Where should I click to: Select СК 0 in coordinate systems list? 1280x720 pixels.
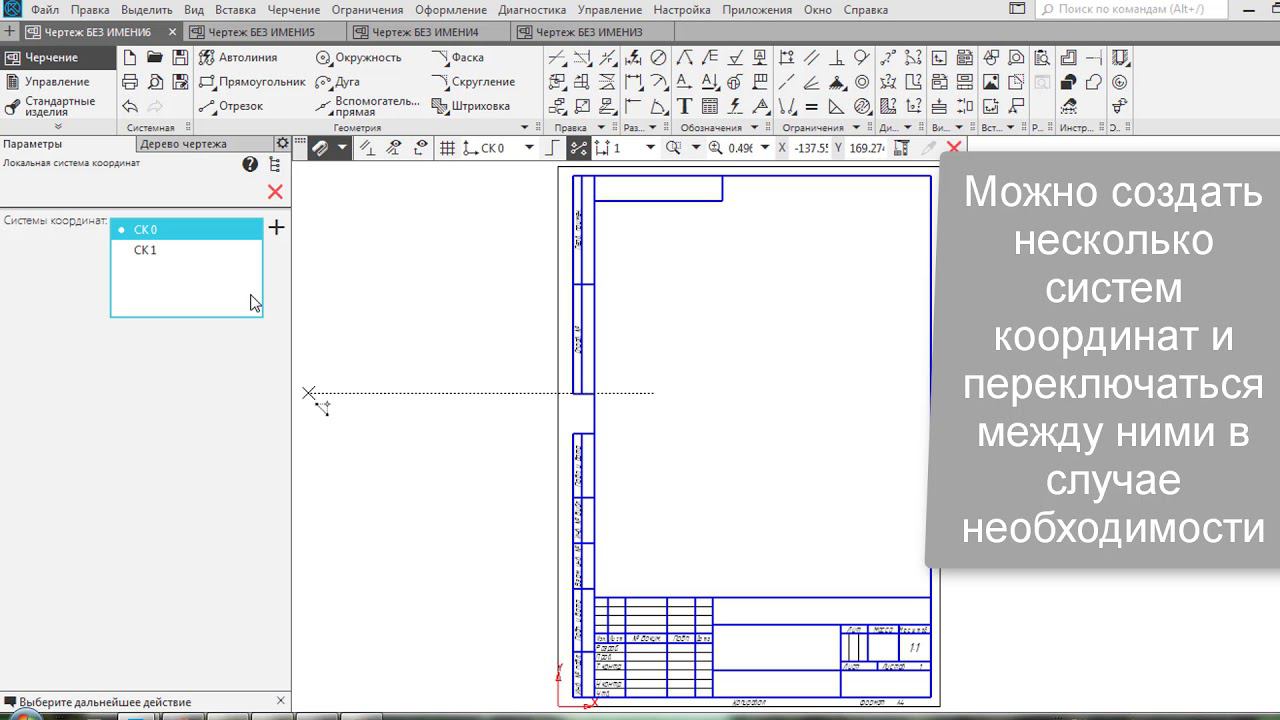[186, 230]
